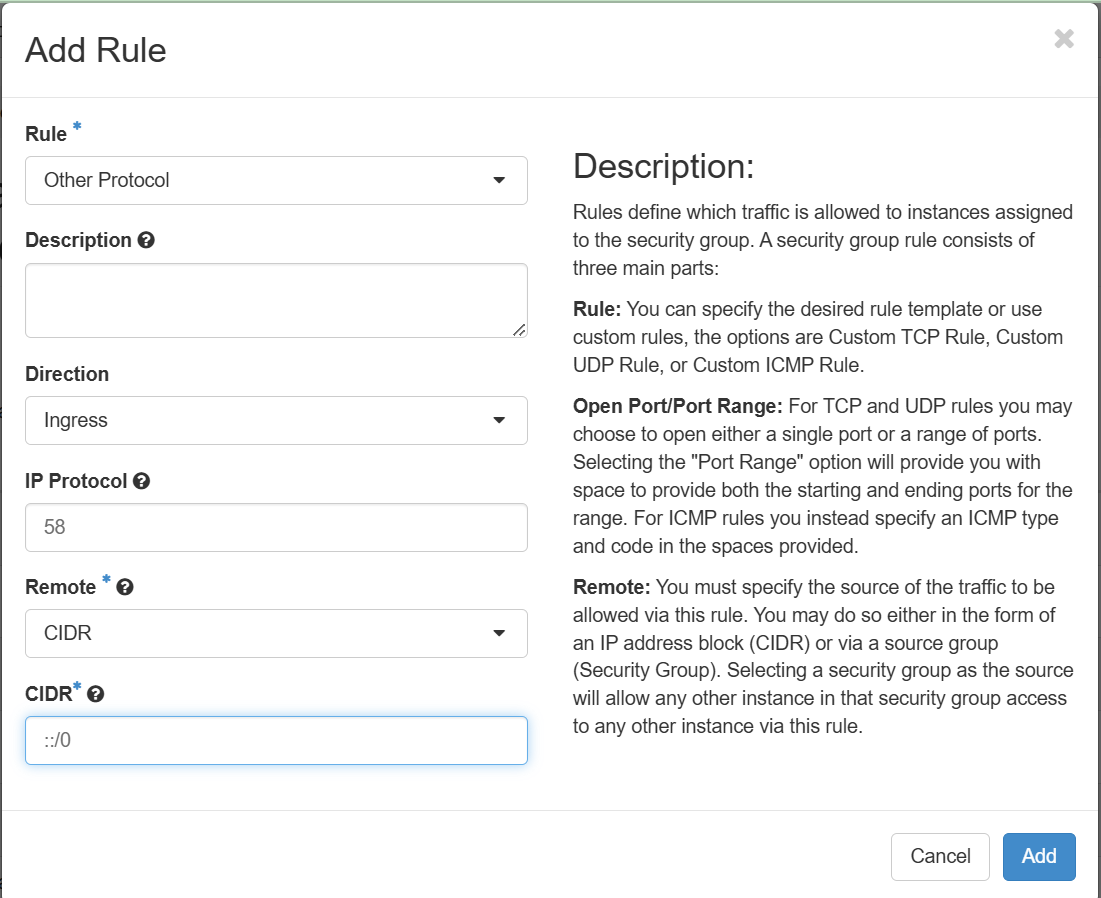Click the CIDR field label text
Screen dimensions: 1101x898
(48, 694)
